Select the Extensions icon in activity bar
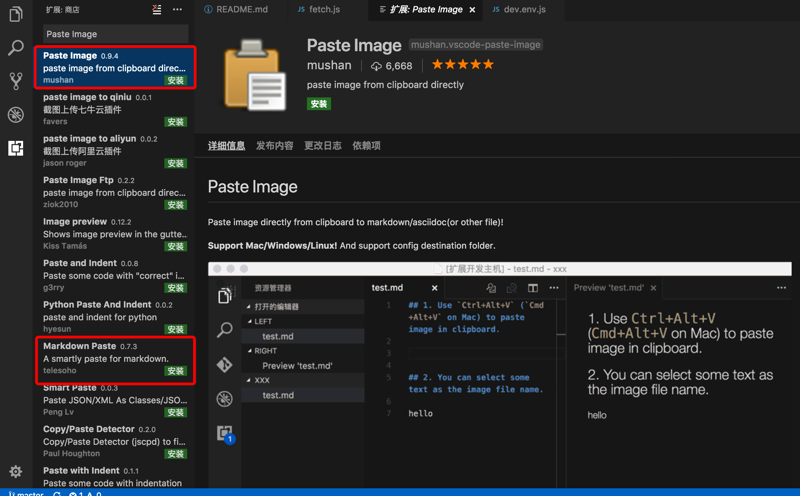The height and width of the screenshot is (496, 800). tap(16, 148)
